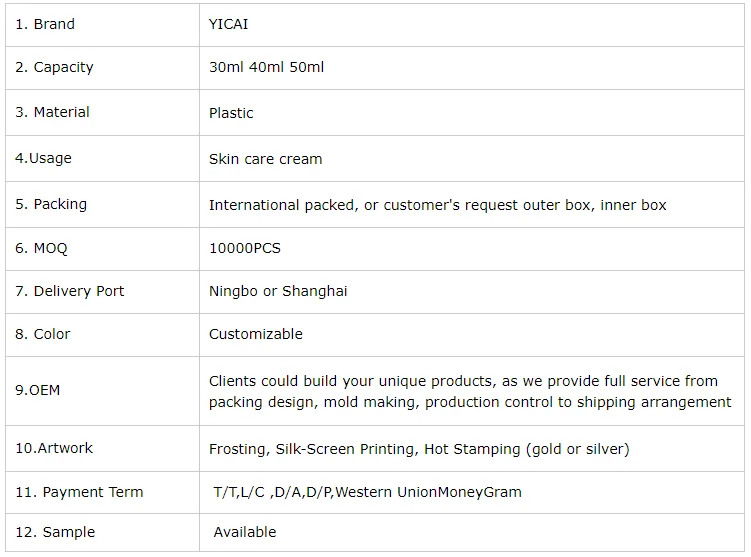This screenshot has width=751, height=557.
Task: Select the 10000PCS quantity value
Action: (x=245, y=248)
